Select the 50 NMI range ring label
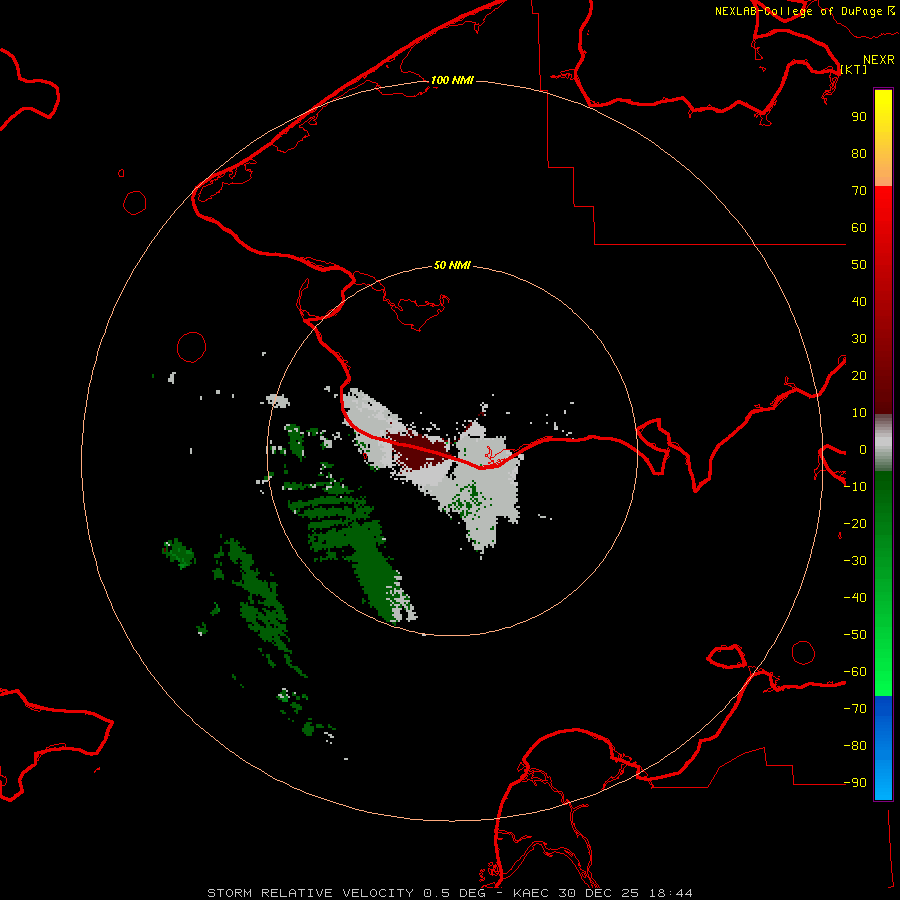The image size is (900, 900). tap(452, 265)
